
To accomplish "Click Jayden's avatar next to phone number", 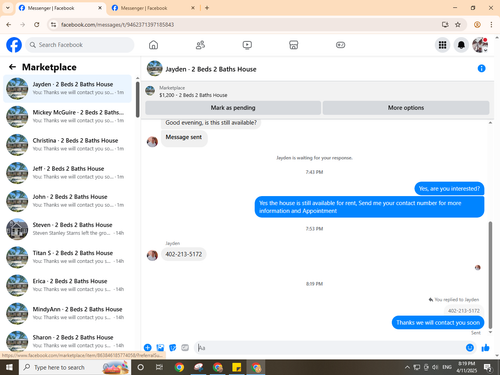I will pyautogui.click(x=152, y=255).
